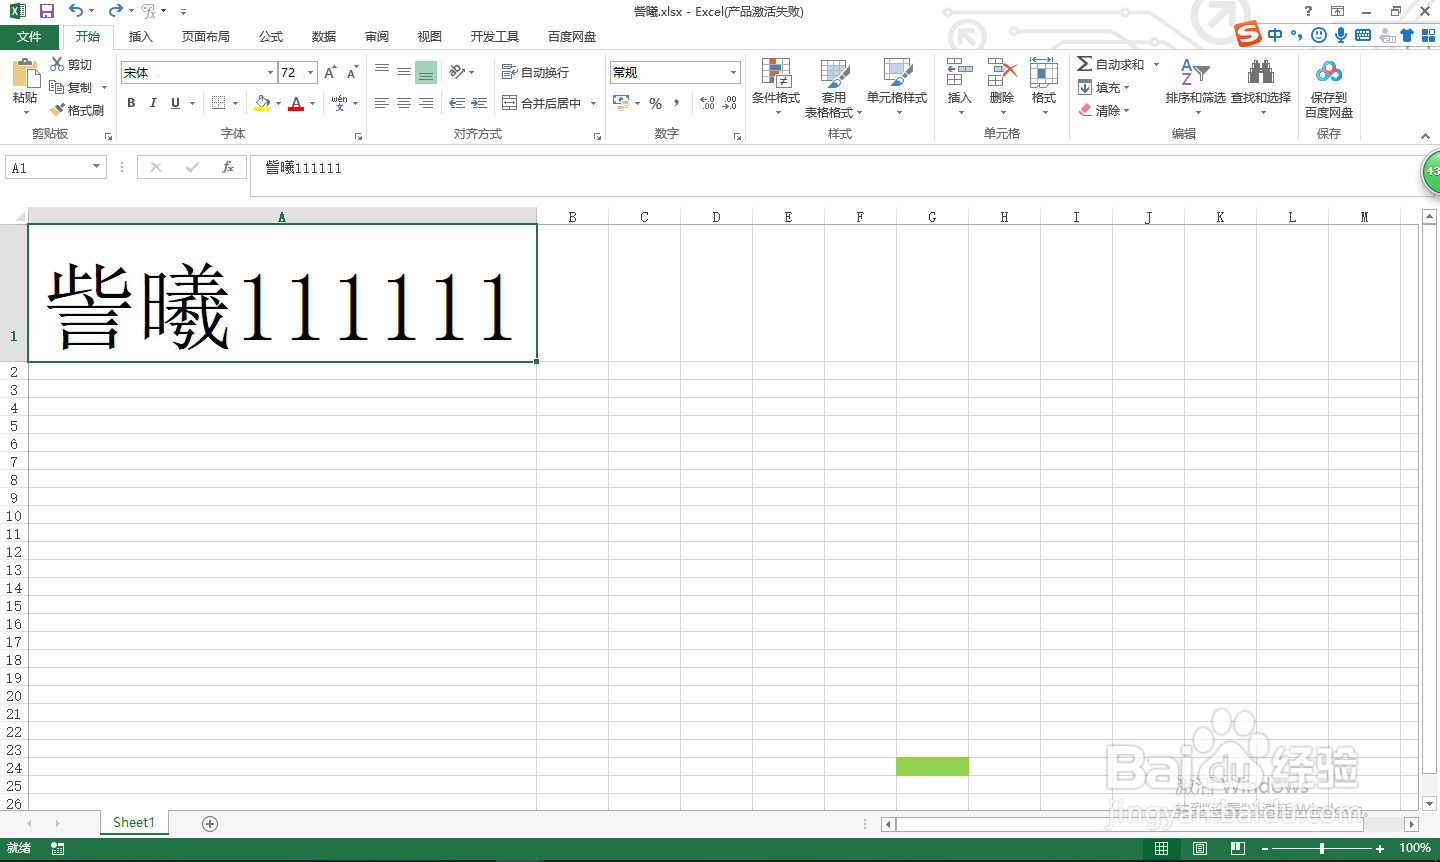This screenshot has width=1440, height=862.
Task: Align text right
Action: [426, 103]
